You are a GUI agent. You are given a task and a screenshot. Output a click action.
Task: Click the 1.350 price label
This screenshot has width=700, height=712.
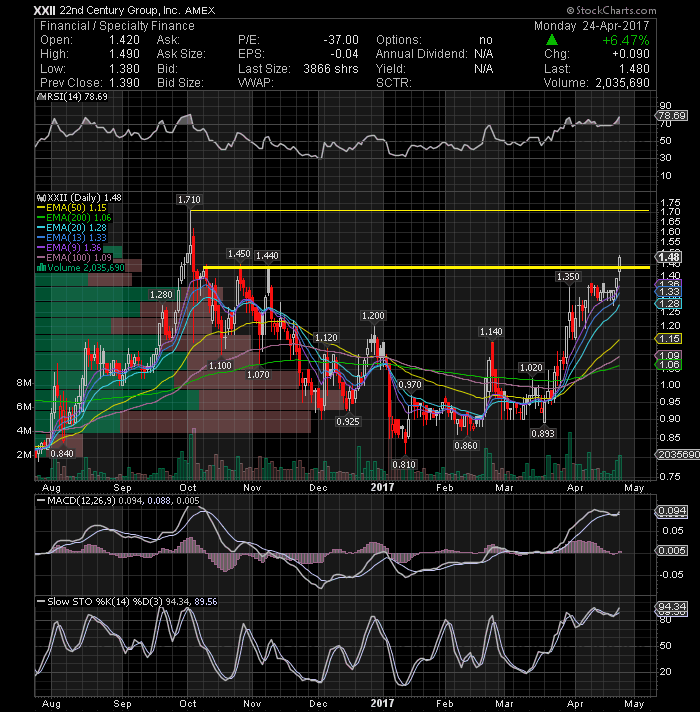568,277
